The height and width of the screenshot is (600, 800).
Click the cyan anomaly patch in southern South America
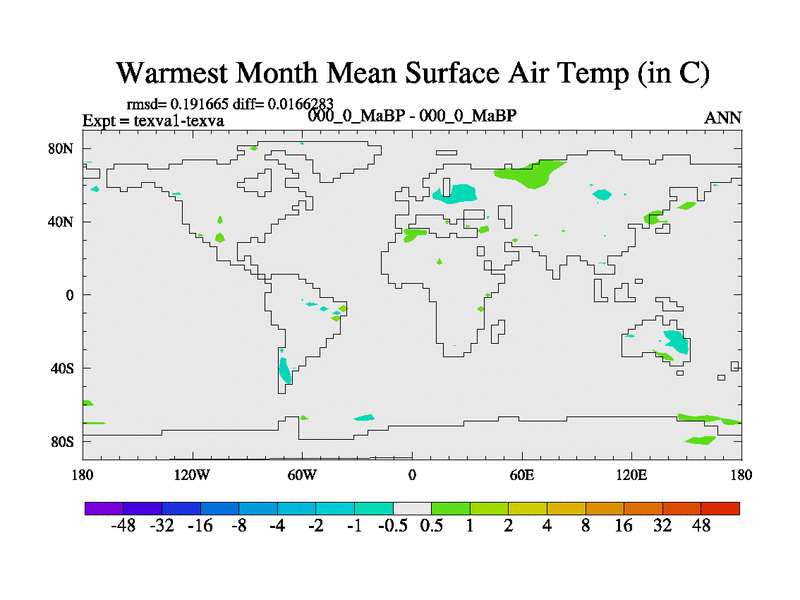click(285, 370)
